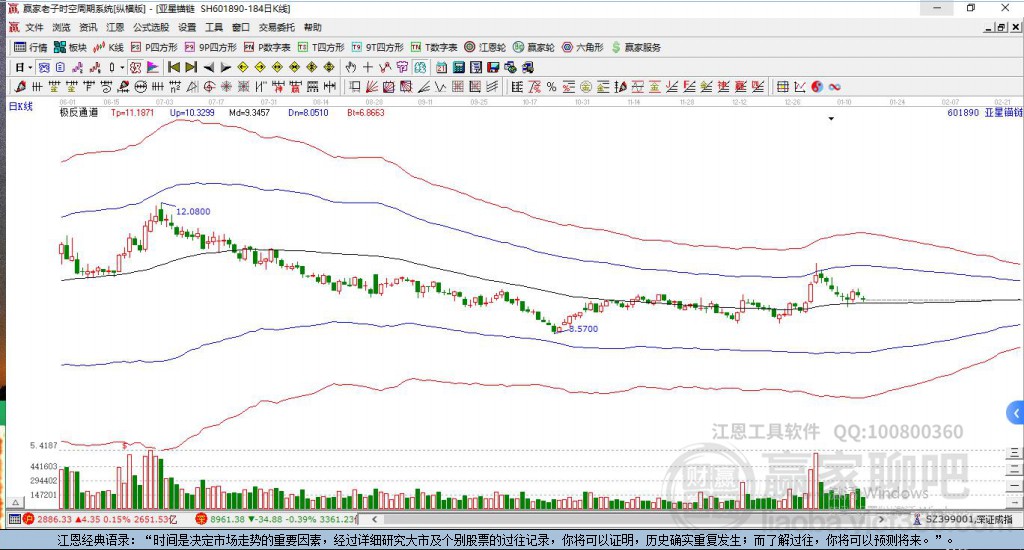This screenshot has width=1024, height=550.
Task: Select the red pencil drawing tool
Action: coord(20,86)
